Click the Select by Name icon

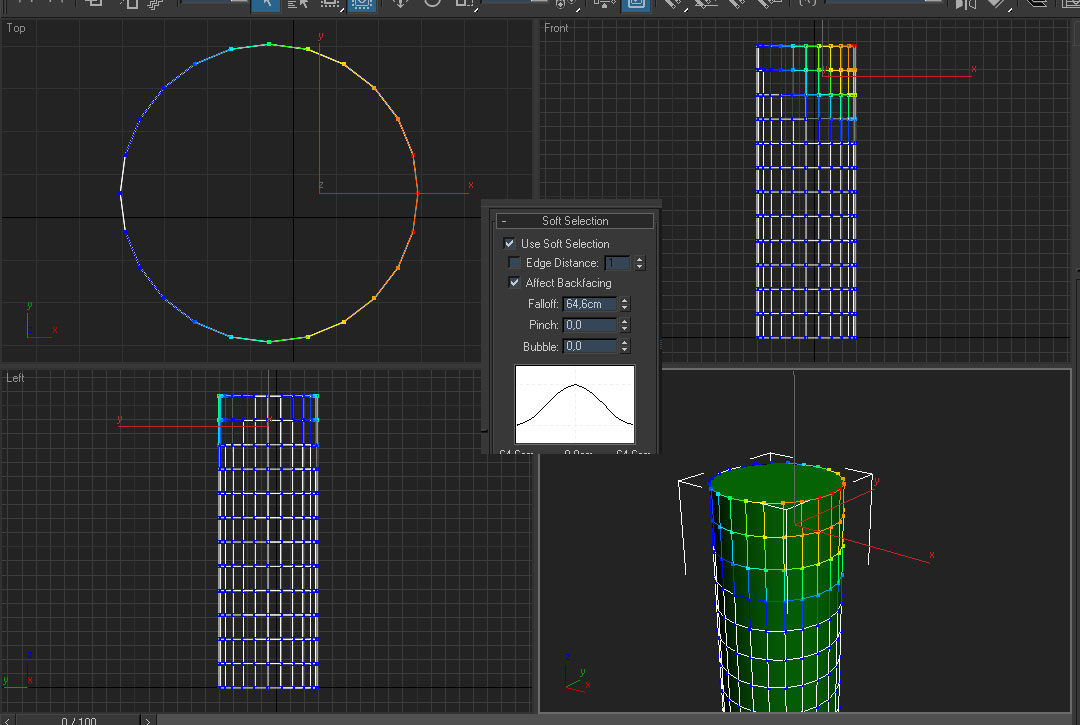pyautogui.click(x=297, y=3)
